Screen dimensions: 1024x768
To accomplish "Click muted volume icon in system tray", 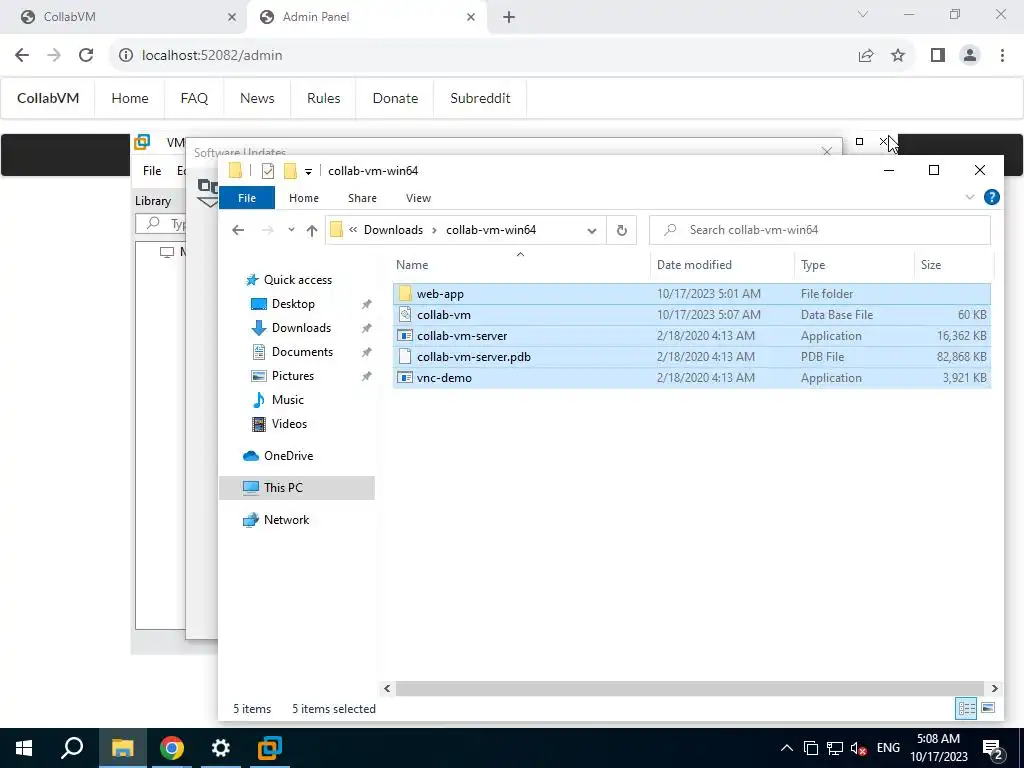I will tap(859, 748).
